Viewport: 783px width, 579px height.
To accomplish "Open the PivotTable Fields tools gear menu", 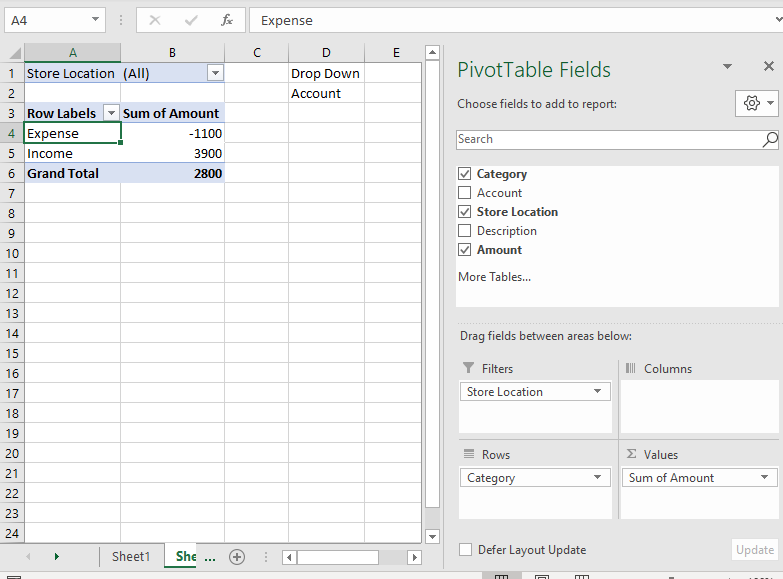I will 757,103.
